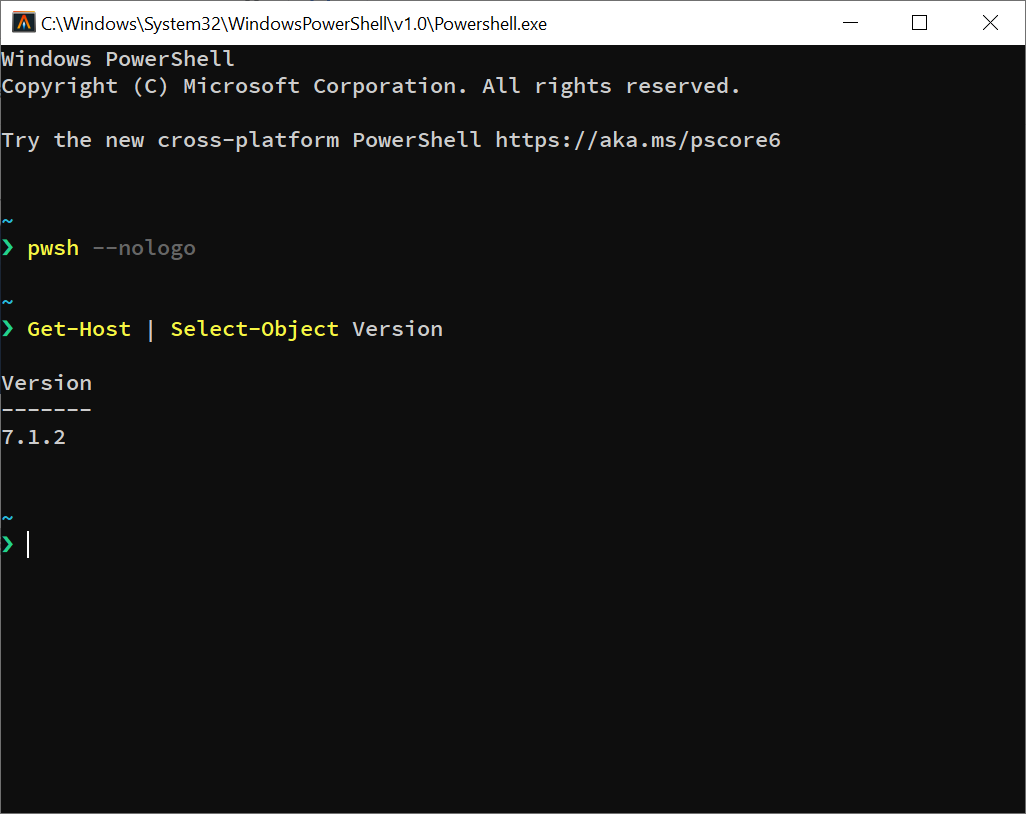Image resolution: width=1026 pixels, height=814 pixels.
Task: Click the prompt arrow glyph beside the cursor
Action: [x=8, y=544]
